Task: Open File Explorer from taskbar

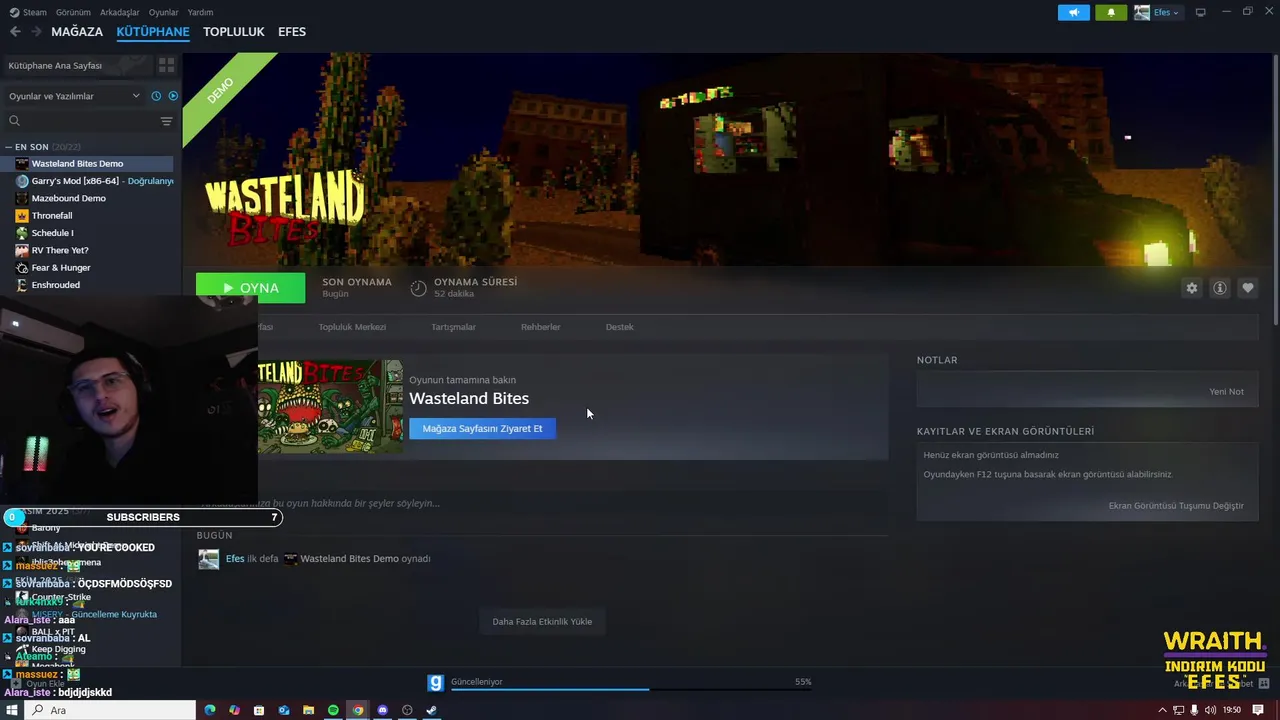Action: (x=308, y=710)
